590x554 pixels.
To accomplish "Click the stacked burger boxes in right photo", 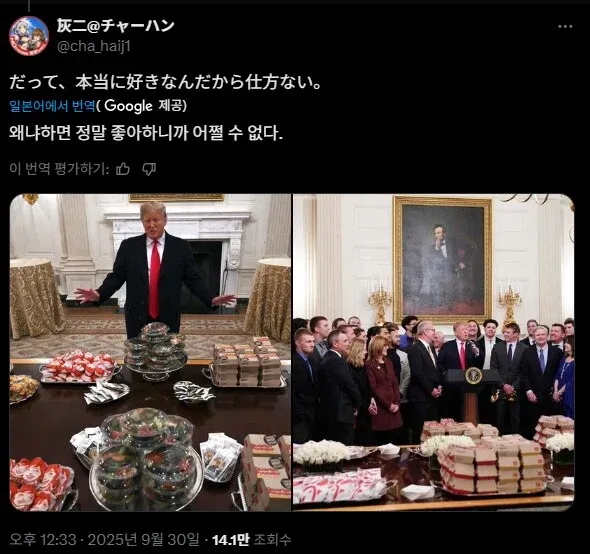I will (492, 466).
